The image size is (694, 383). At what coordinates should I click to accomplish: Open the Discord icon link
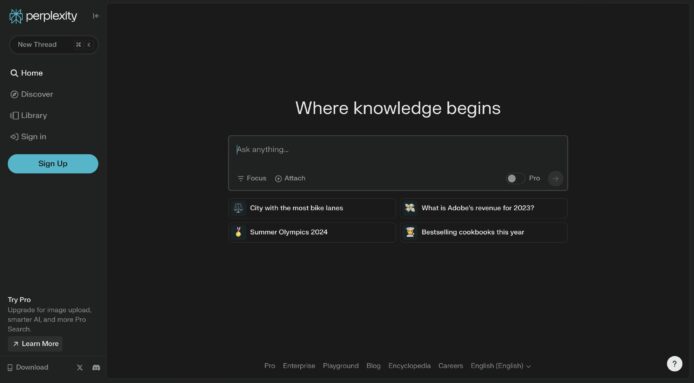[x=96, y=368]
